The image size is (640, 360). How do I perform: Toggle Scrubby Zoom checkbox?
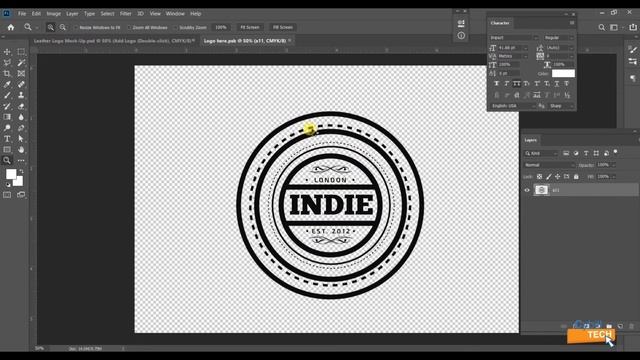[176, 27]
